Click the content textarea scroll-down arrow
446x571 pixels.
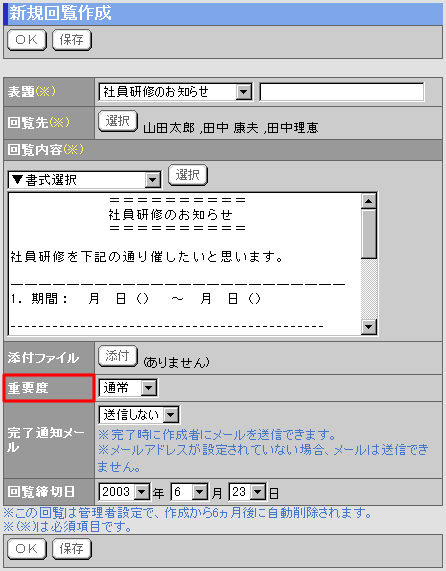pyautogui.click(x=369, y=327)
